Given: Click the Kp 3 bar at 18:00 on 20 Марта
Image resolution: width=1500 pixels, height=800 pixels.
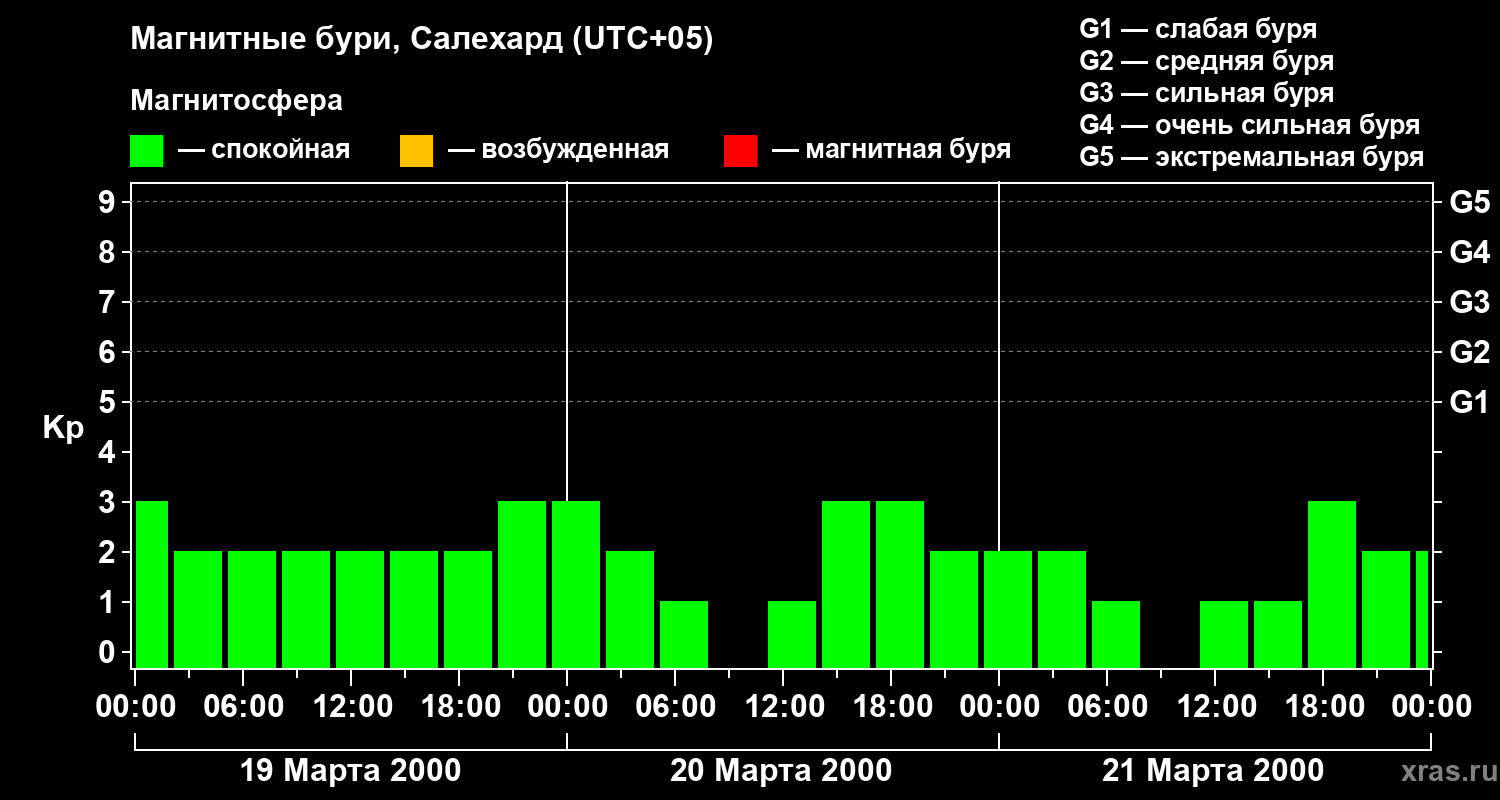Looking at the screenshot, I should click(x=900, y=584).
